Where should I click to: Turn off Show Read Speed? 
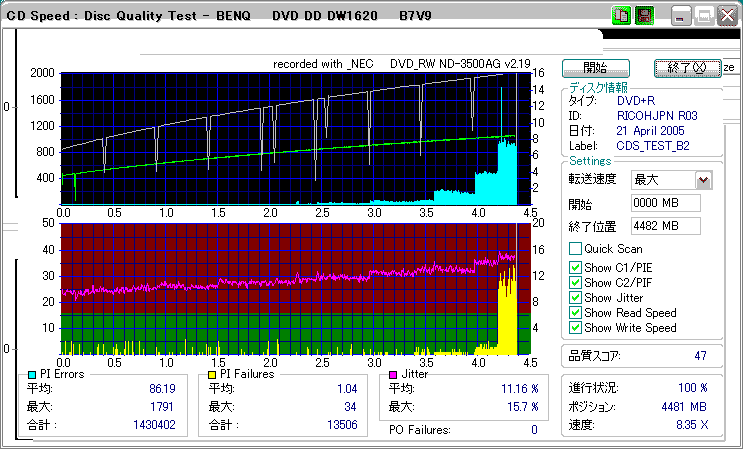(x=575, y=312)
